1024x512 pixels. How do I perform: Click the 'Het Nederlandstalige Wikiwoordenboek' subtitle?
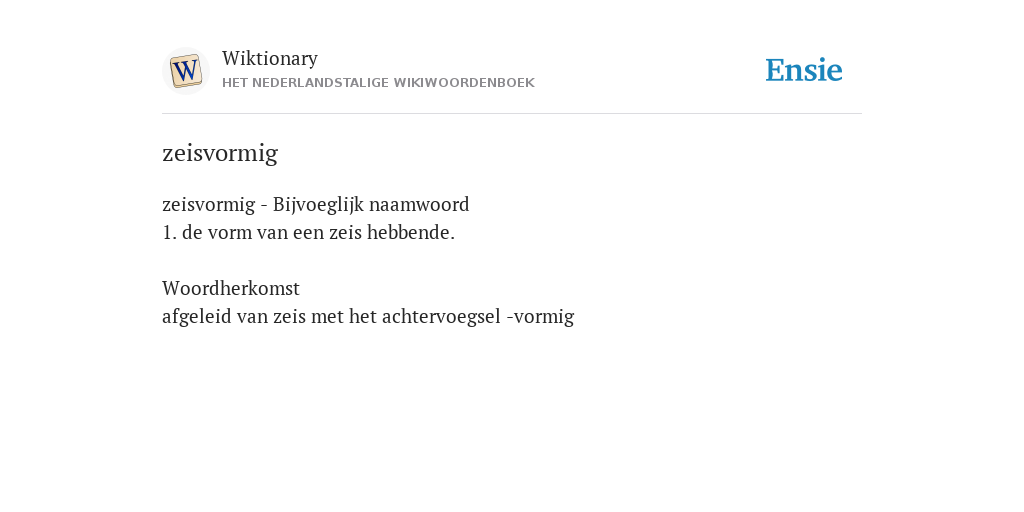coord(378,83)
